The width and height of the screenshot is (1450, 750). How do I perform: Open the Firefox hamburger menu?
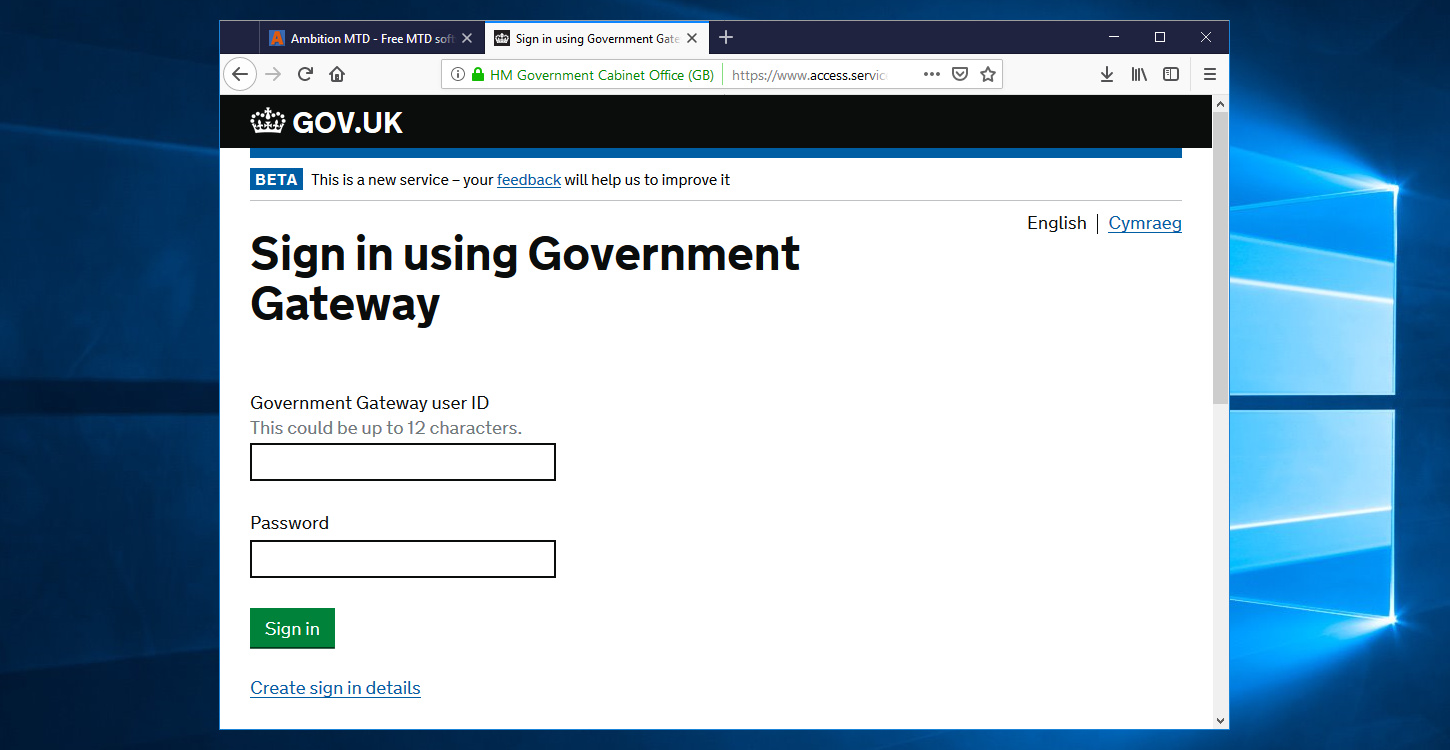pos(1210,74)
